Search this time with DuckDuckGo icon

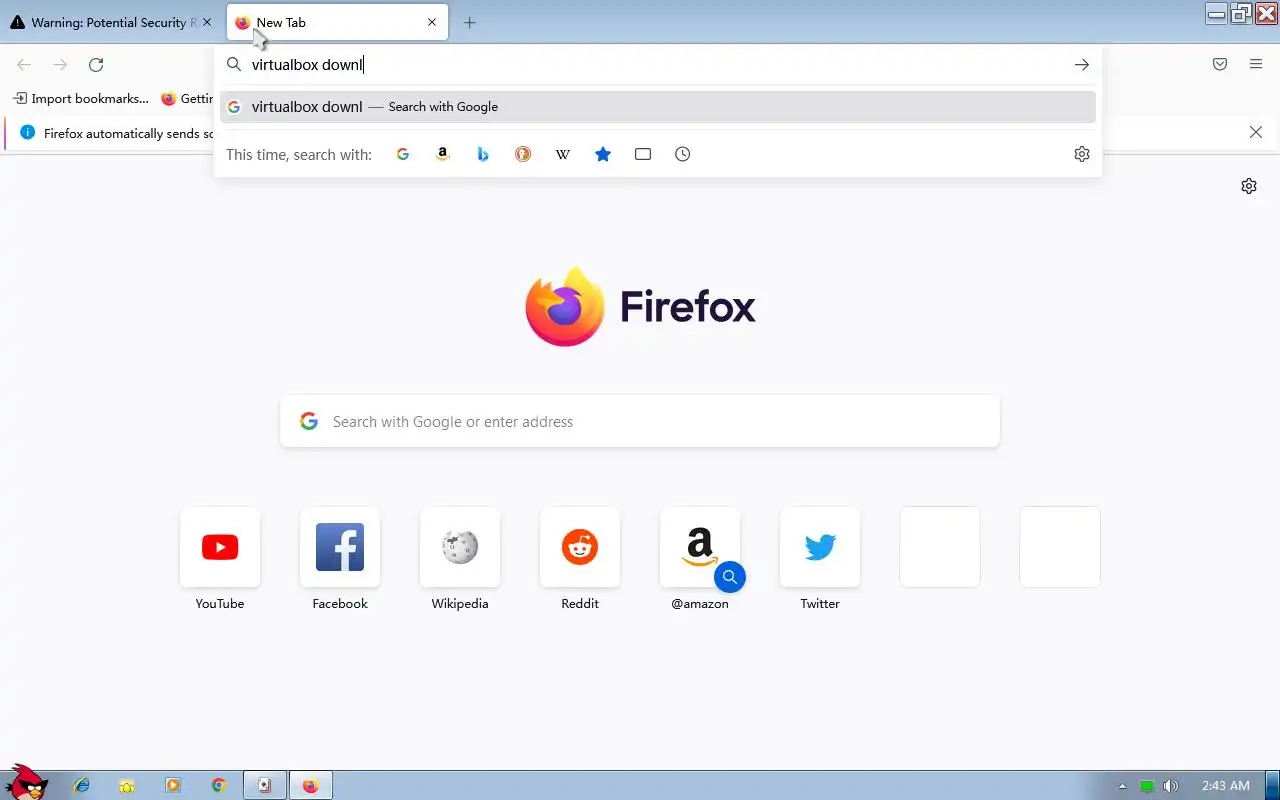click(x=523, y=154)
